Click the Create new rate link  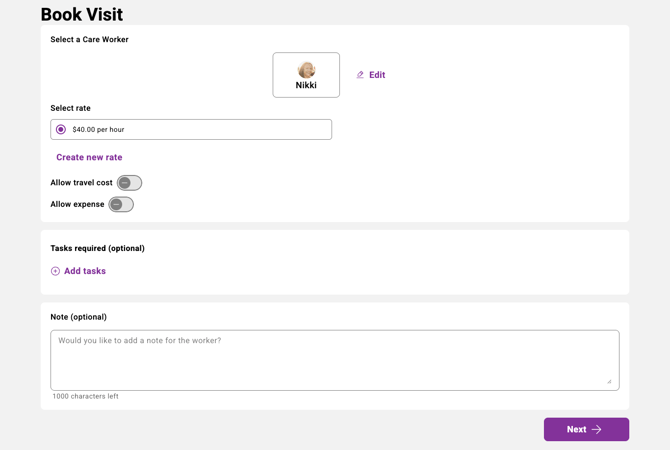click(89, 157)
